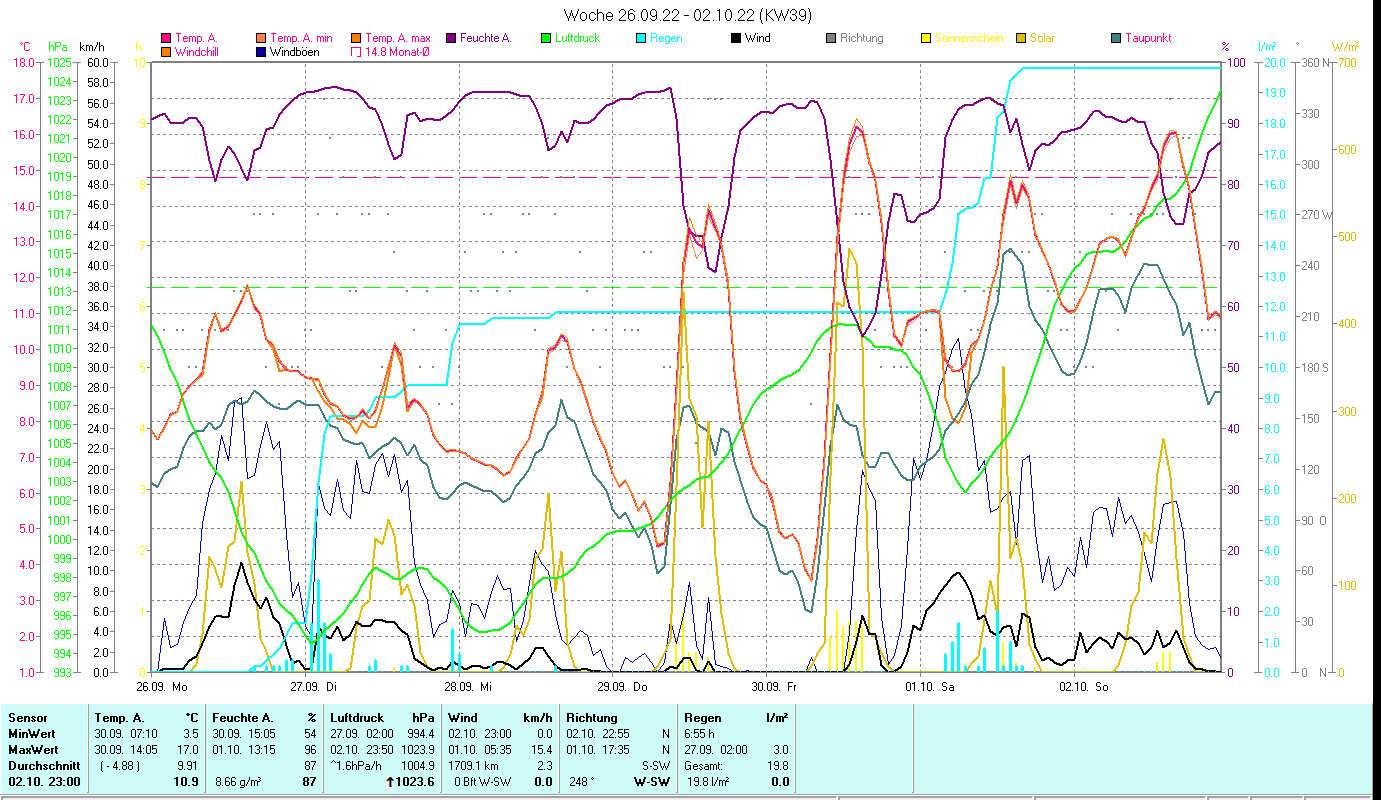This screenshot has height=800, width=1381.
Task: Click the '30.09. Fr' date label
Action: (774, 687)
